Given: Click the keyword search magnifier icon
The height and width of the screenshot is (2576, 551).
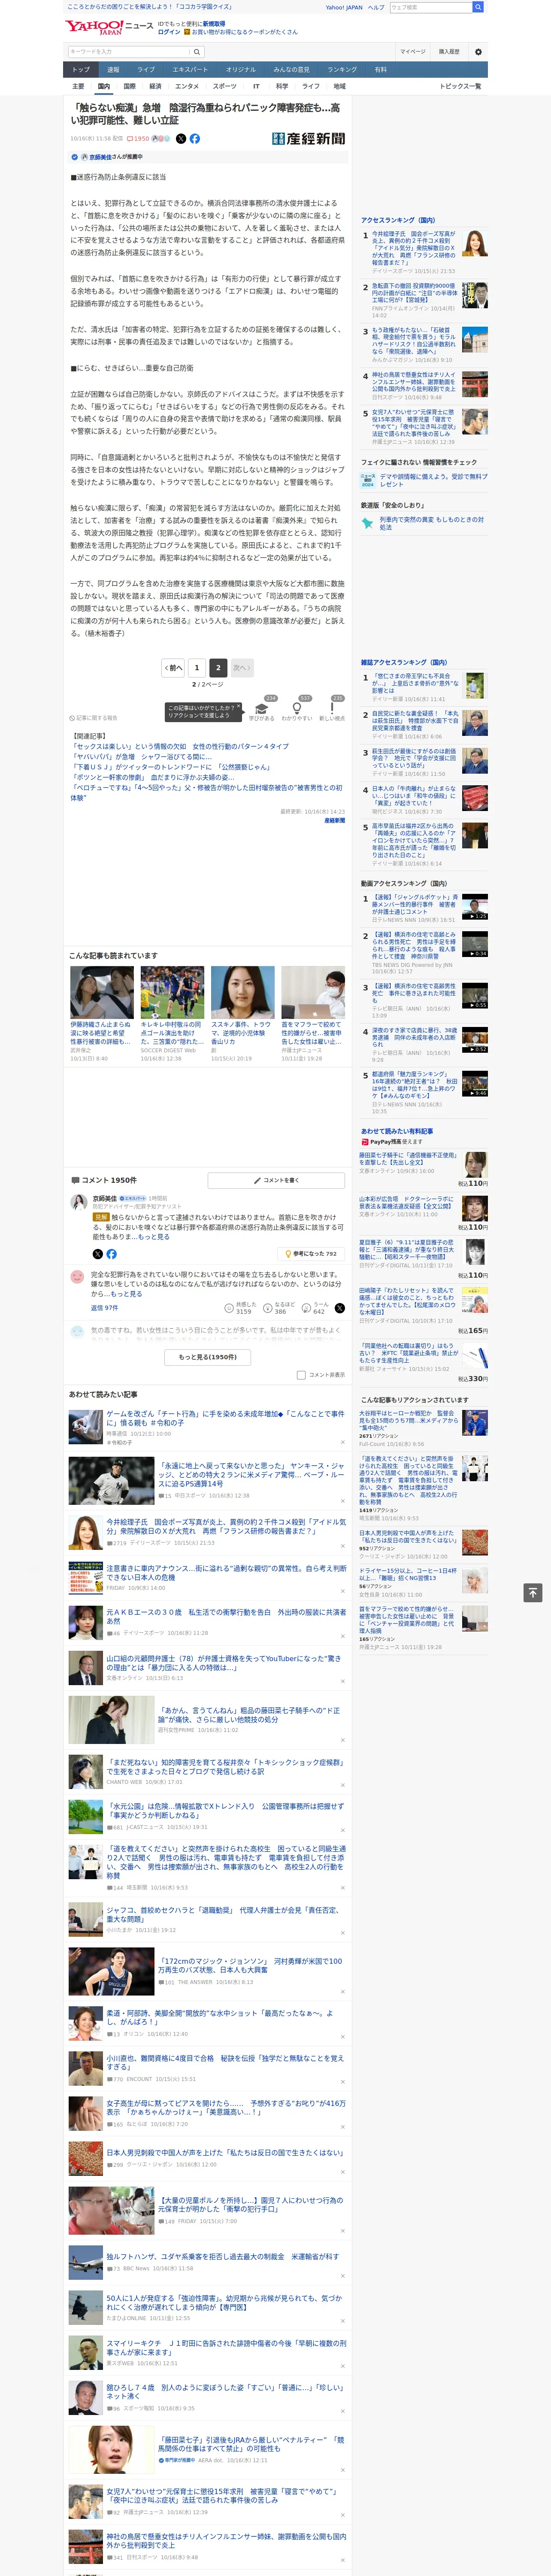Looking at the screenshot, I should 196,52.
